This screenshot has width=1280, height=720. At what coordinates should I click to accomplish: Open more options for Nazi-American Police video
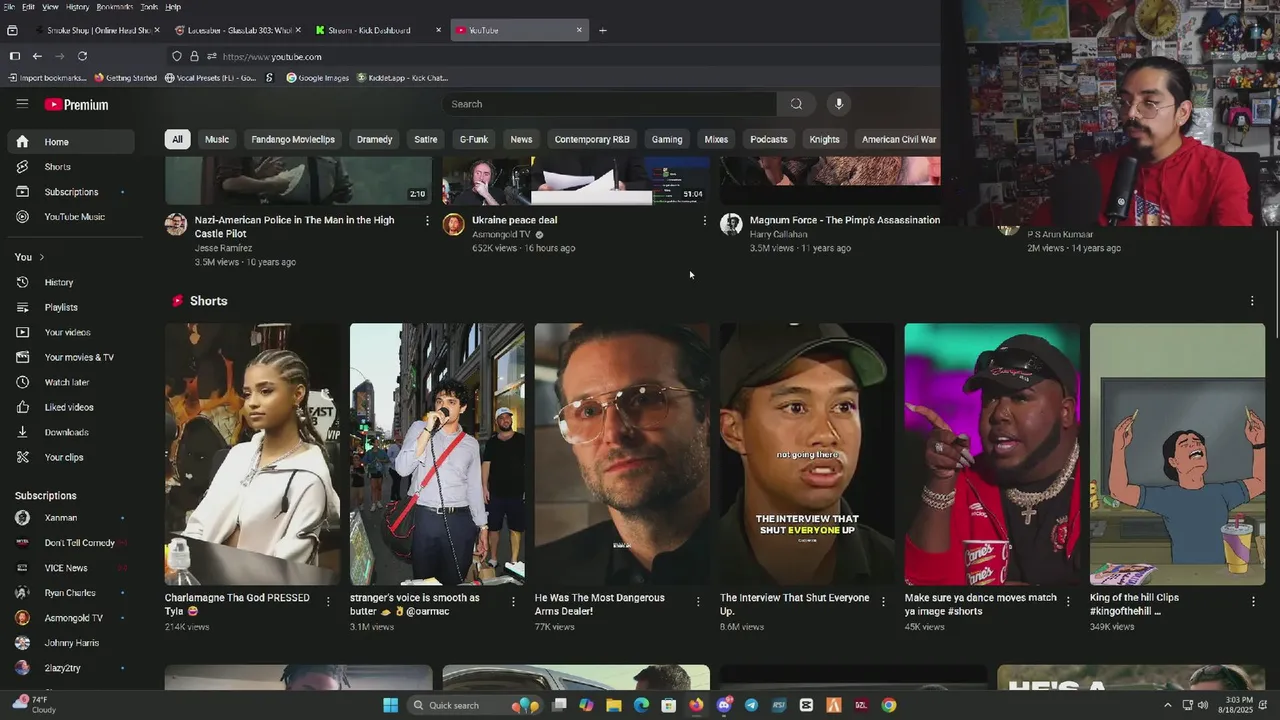tap(428, 220)
